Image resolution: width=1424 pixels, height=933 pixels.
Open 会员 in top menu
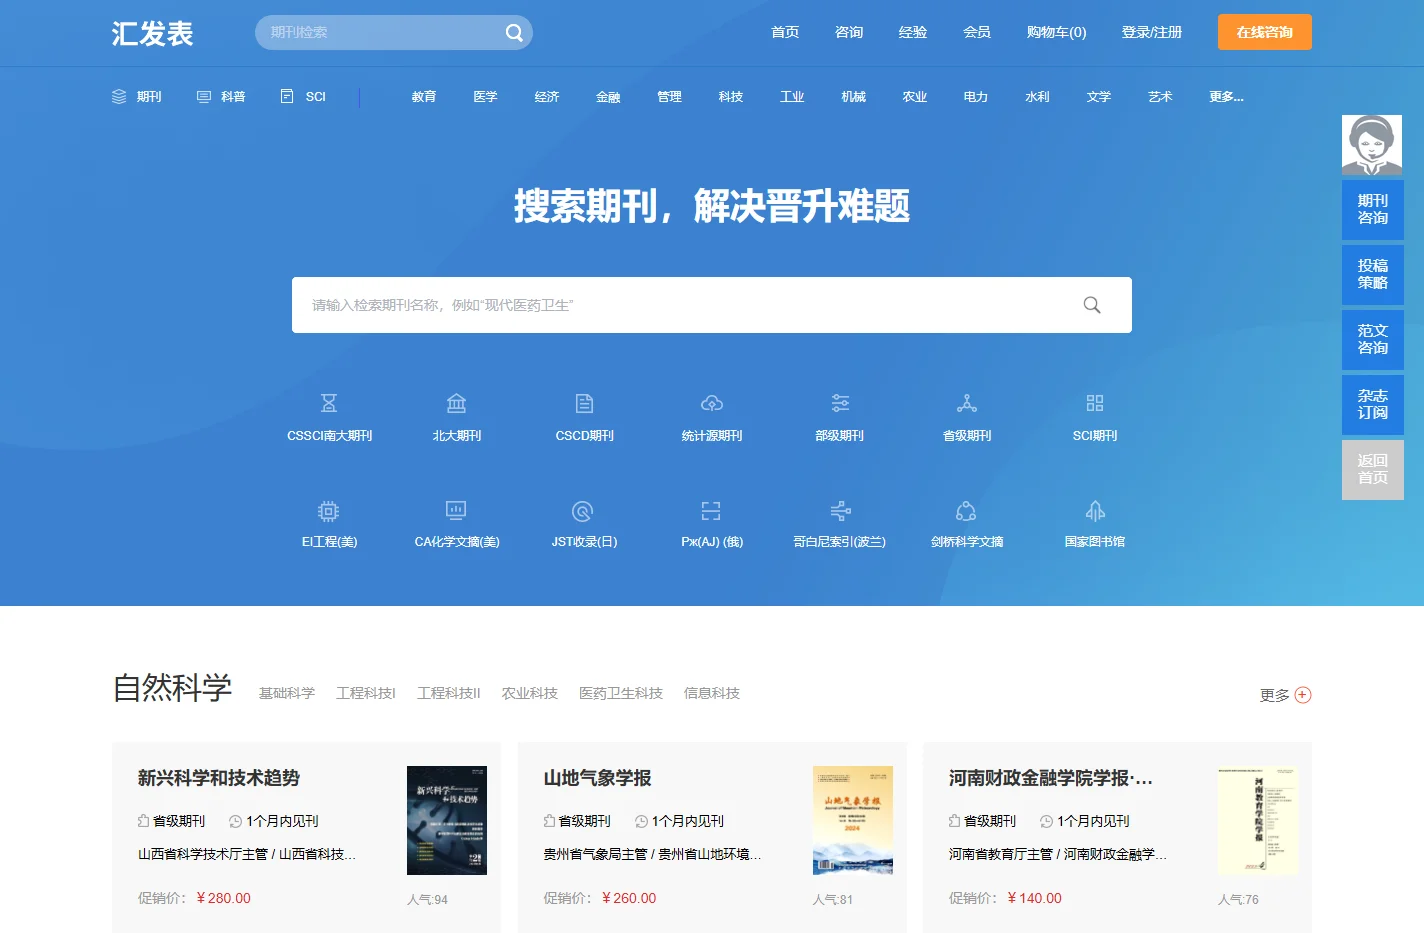click(977, 32)
